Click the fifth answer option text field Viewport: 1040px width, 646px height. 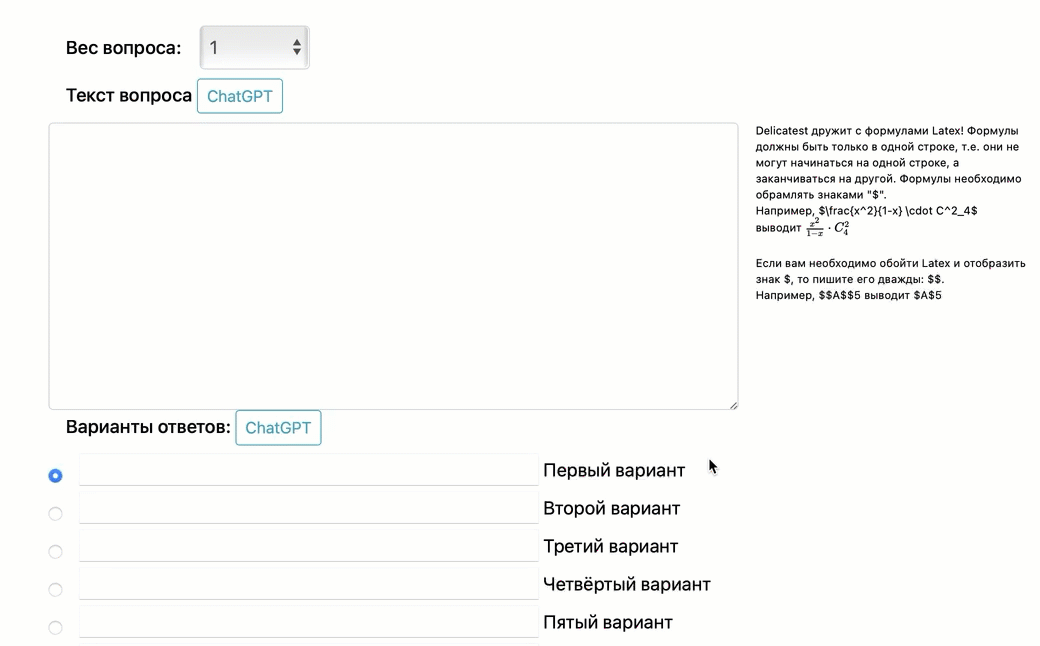(308, 622)
